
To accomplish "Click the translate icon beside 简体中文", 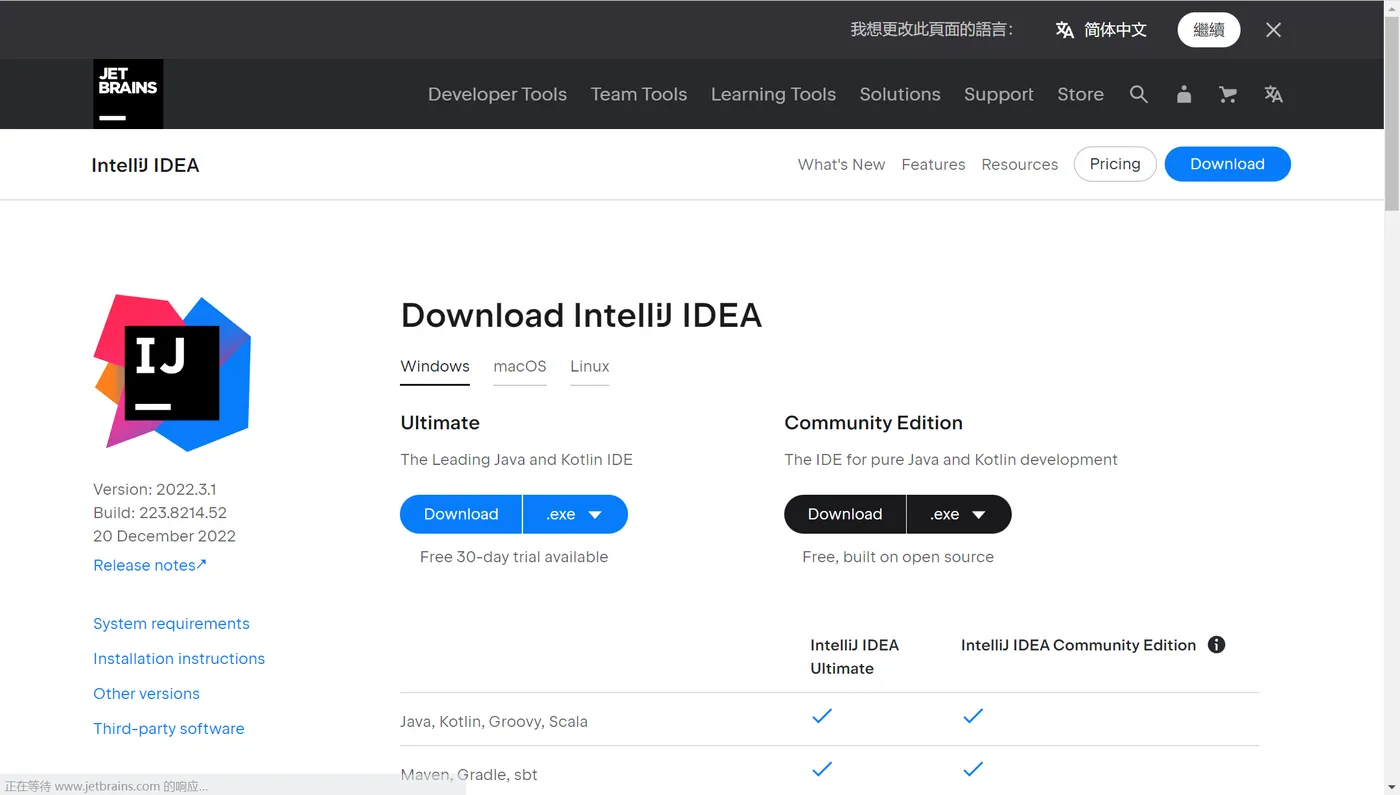I will [x=1065, y=30].
